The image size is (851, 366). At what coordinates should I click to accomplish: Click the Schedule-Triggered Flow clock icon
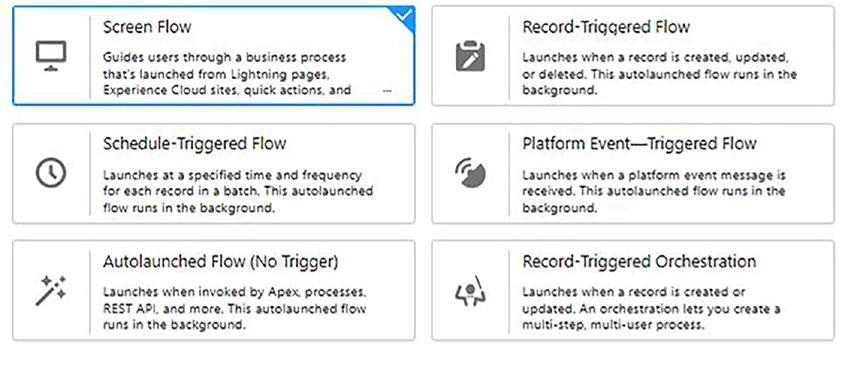coord(51,173)
